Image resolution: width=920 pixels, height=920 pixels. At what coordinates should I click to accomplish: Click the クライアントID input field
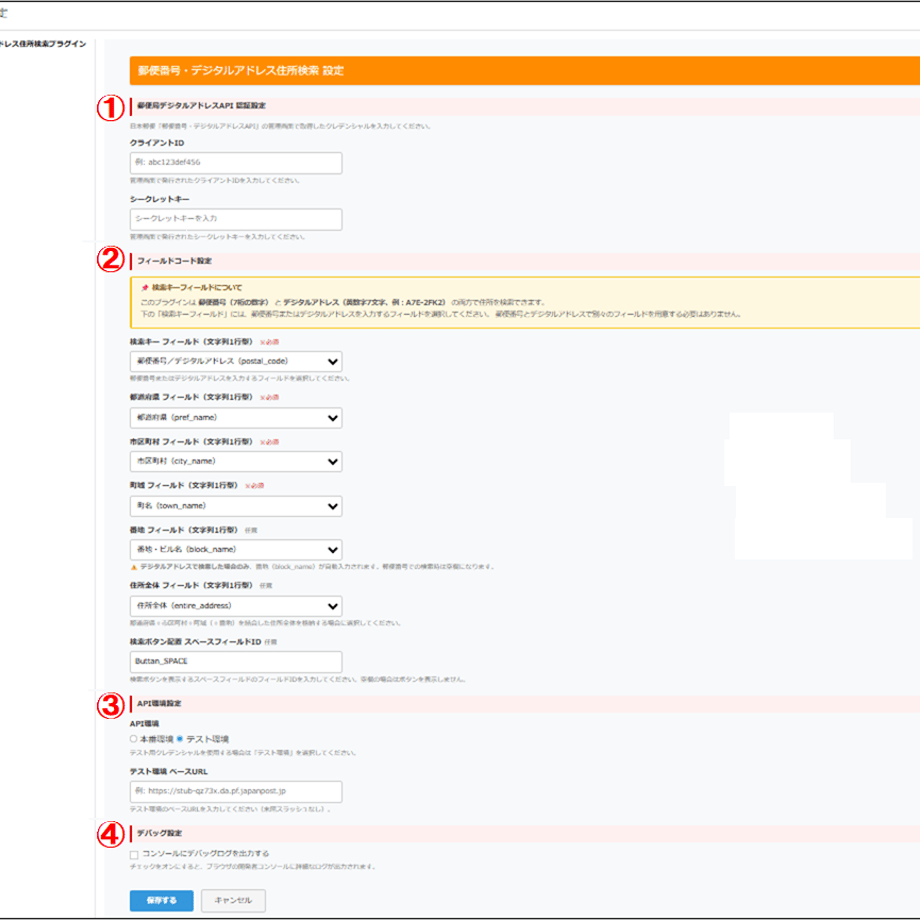coord(236,163)
